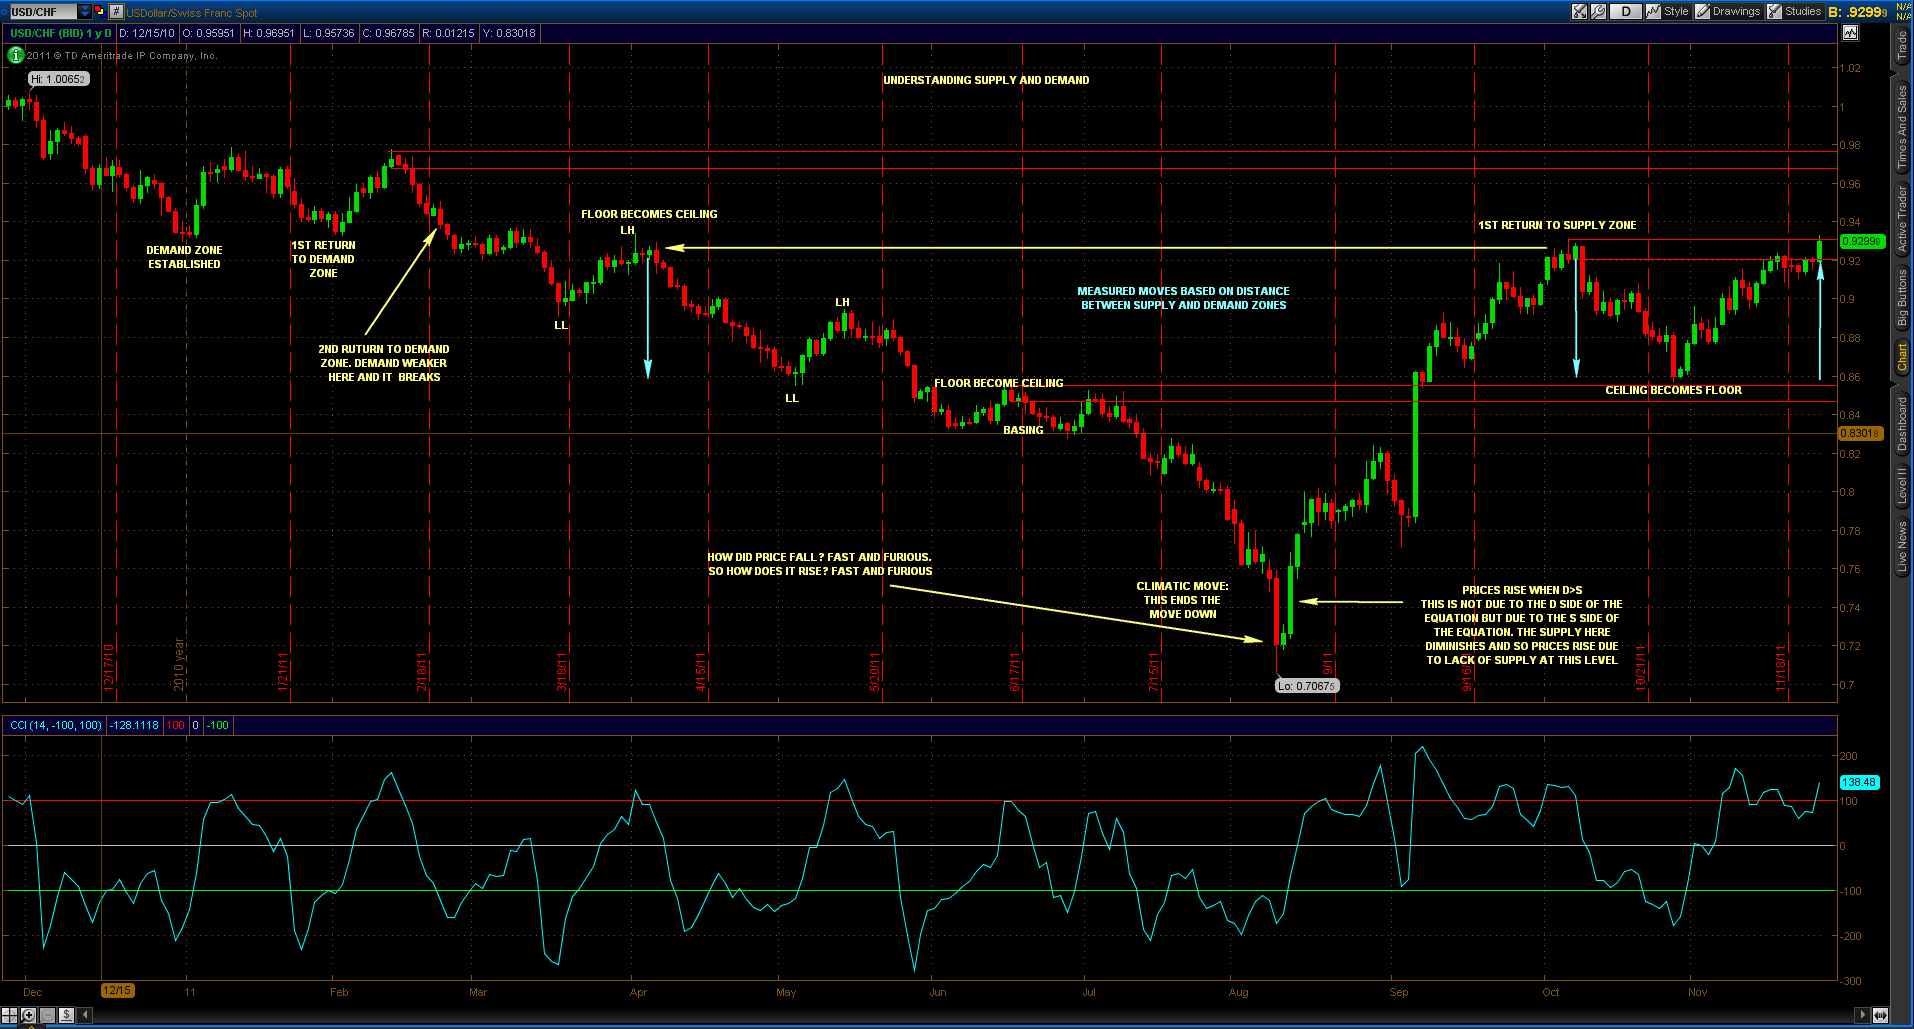
Task: Open the Times And Sales side tab
Action: pyautogui.click(x=1902, y=124)
